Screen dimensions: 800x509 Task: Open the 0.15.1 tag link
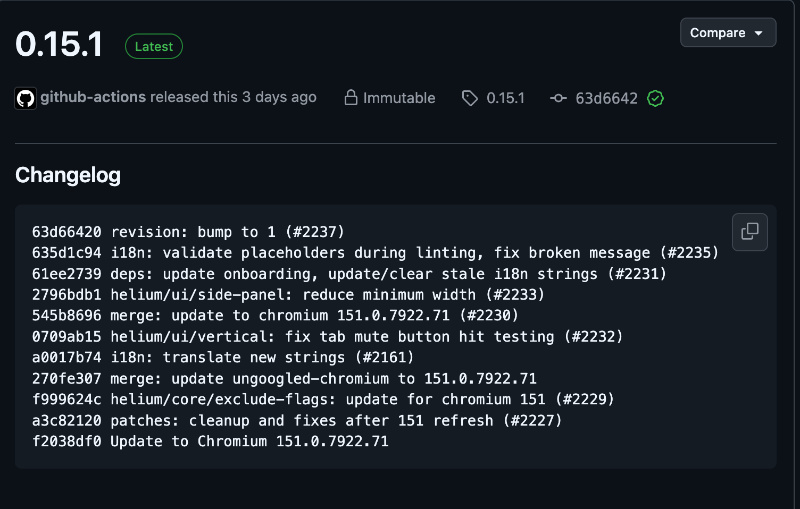[505, 98]
